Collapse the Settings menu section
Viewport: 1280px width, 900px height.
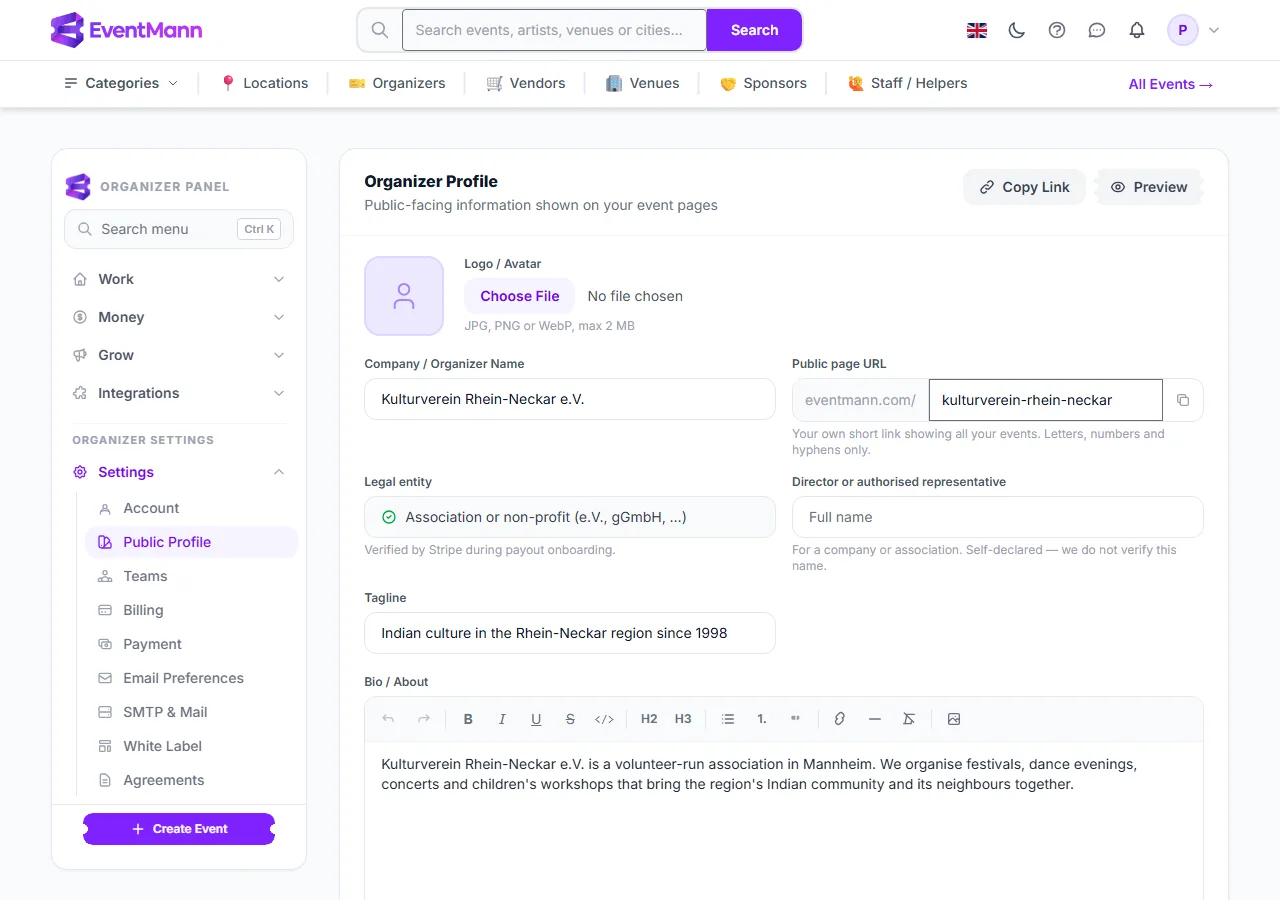pyautogui.click(x=179, y=472)
